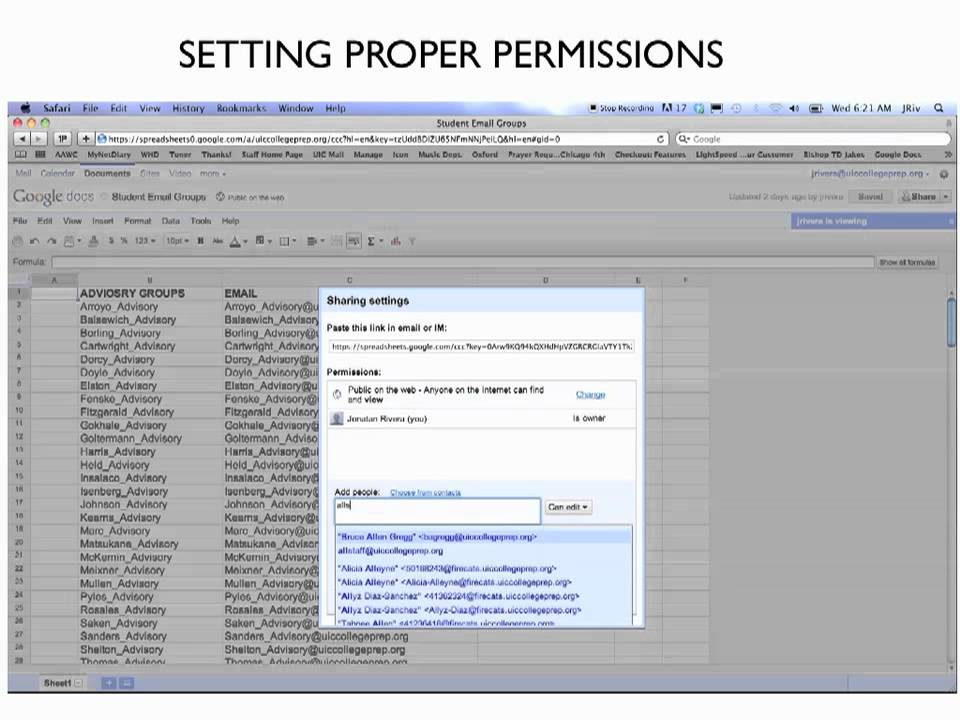The image size is (960, 720).
Task: Open Safari History menu
Action: [x=188, y=108]
